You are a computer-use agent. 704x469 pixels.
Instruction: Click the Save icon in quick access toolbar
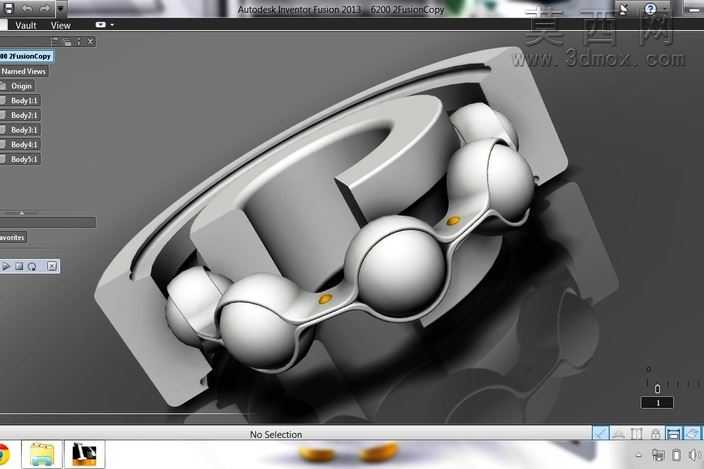tap(9, 8)
